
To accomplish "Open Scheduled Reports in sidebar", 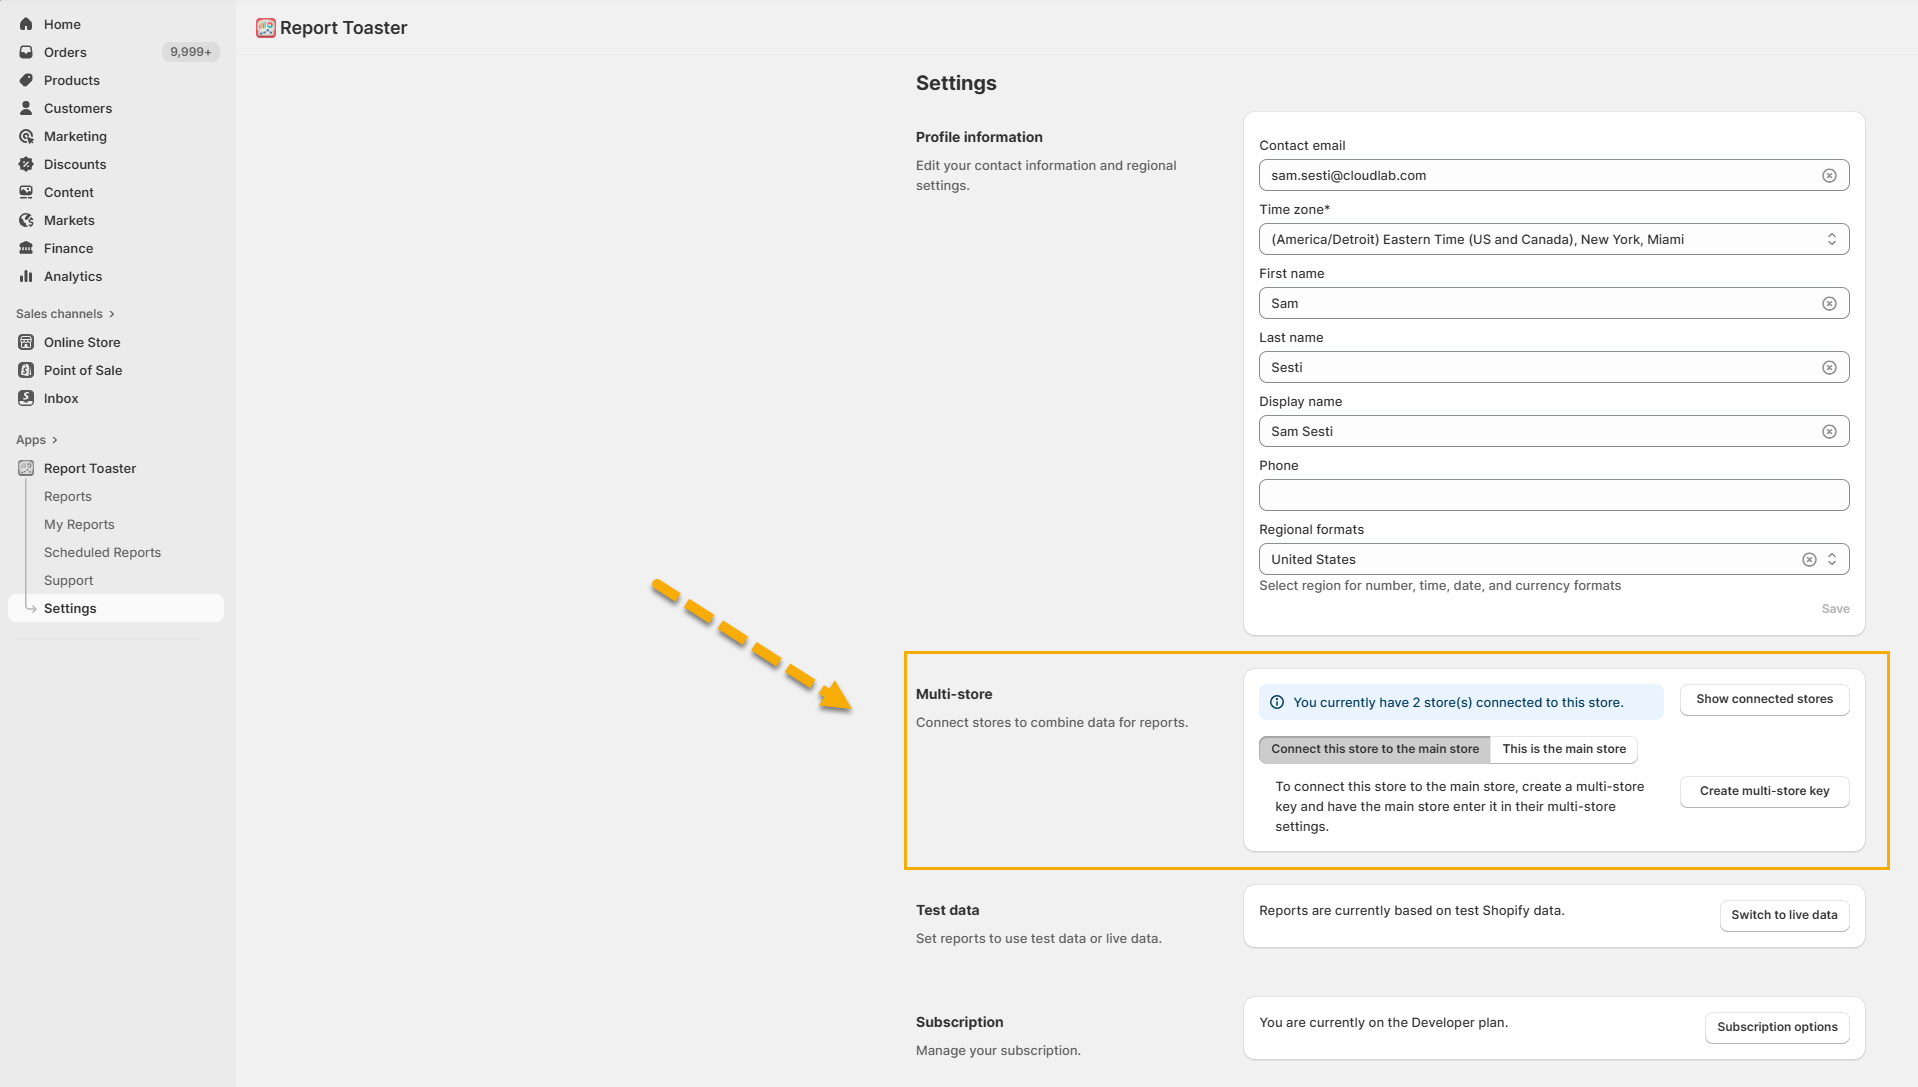I will point(102,552).
